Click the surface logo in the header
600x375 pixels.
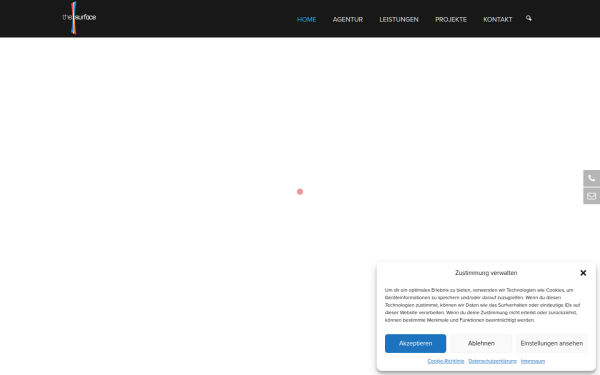[79, 18]
